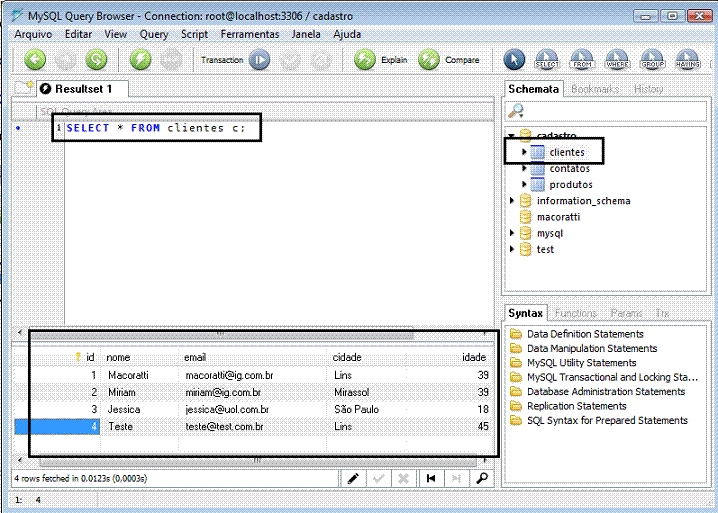The image size is (718, 513).
Task: Open Data Definition Statements folder
Action: [585, 334]
